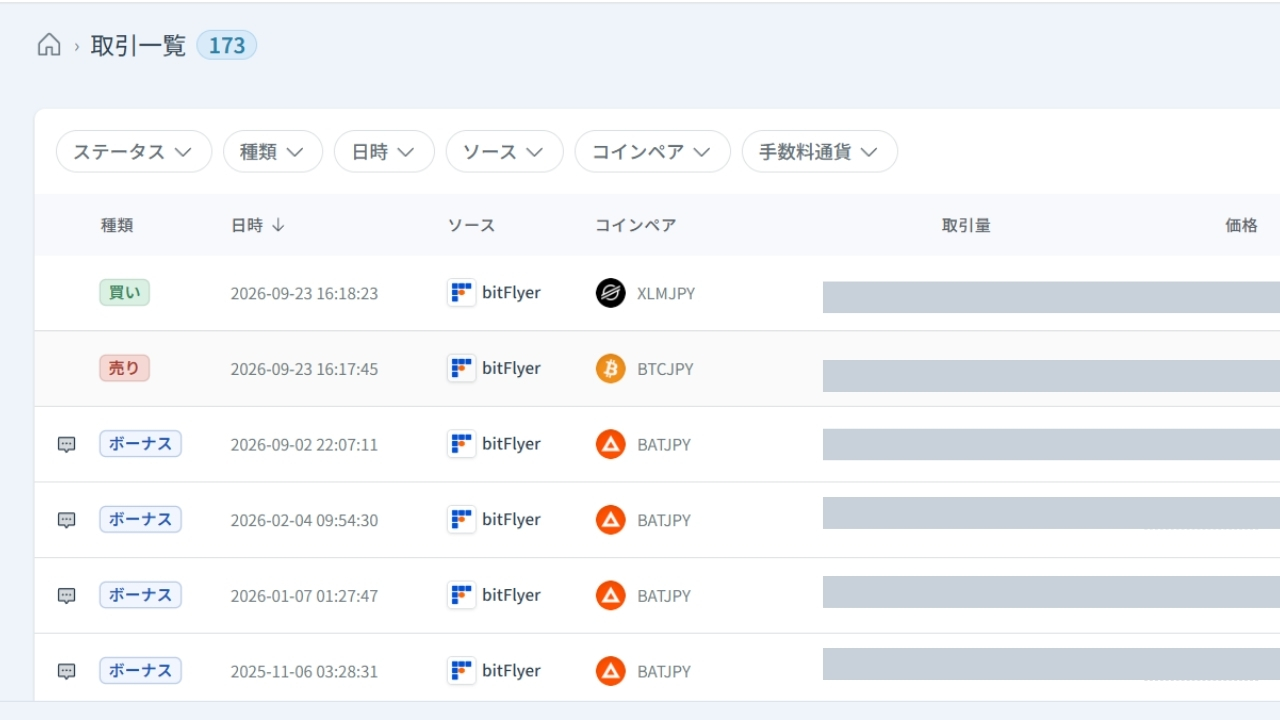Click the ソース column header

[x=471, y=226]
